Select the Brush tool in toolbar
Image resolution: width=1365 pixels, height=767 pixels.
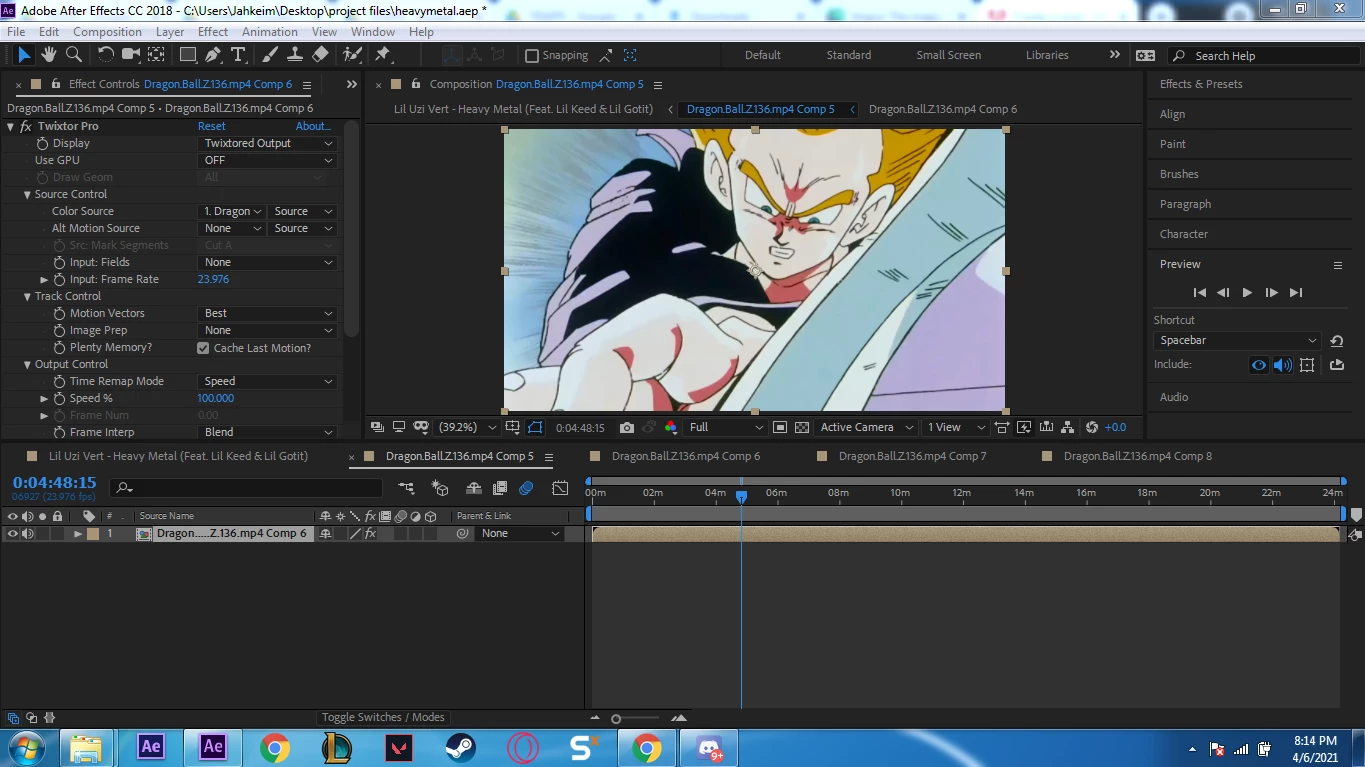coord(270,55)
